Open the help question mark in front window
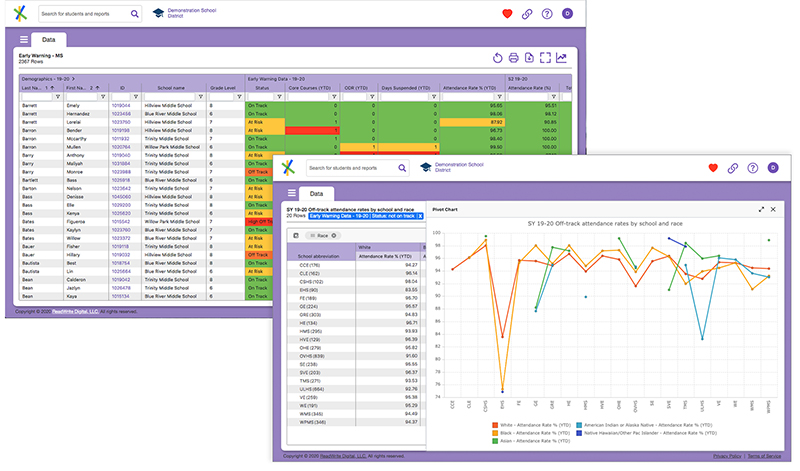The image size is (800, 471). coord(753,168)
